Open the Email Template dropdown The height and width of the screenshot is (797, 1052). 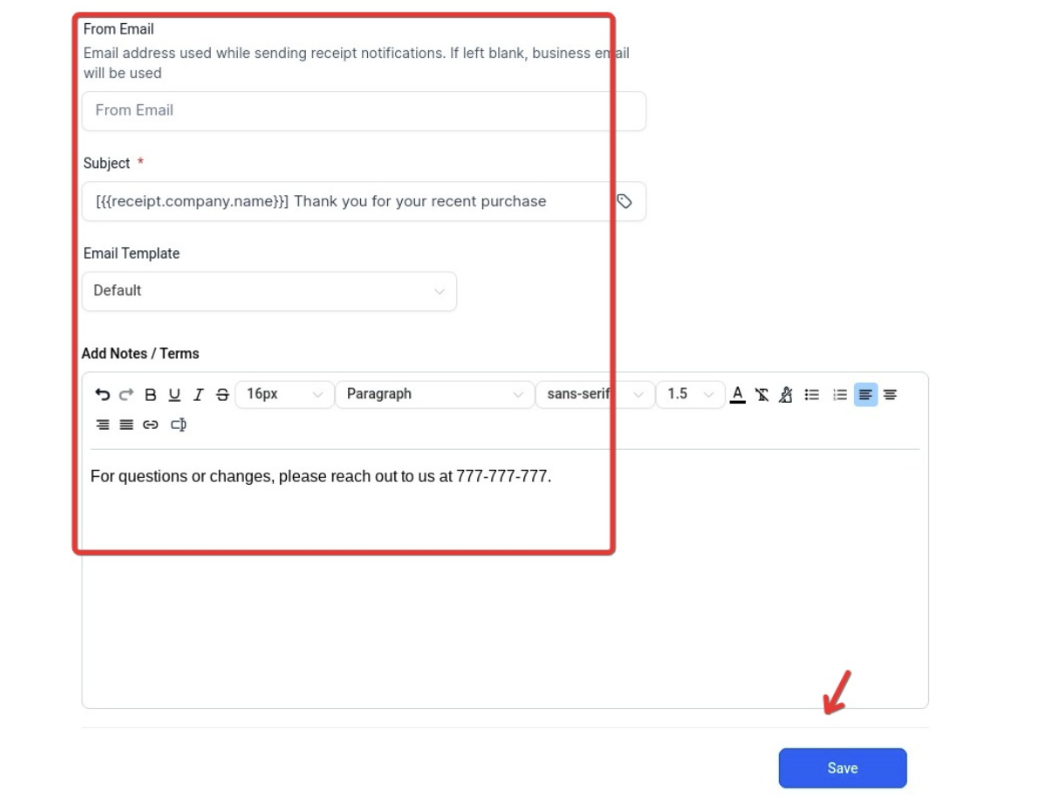click(270, 291)
